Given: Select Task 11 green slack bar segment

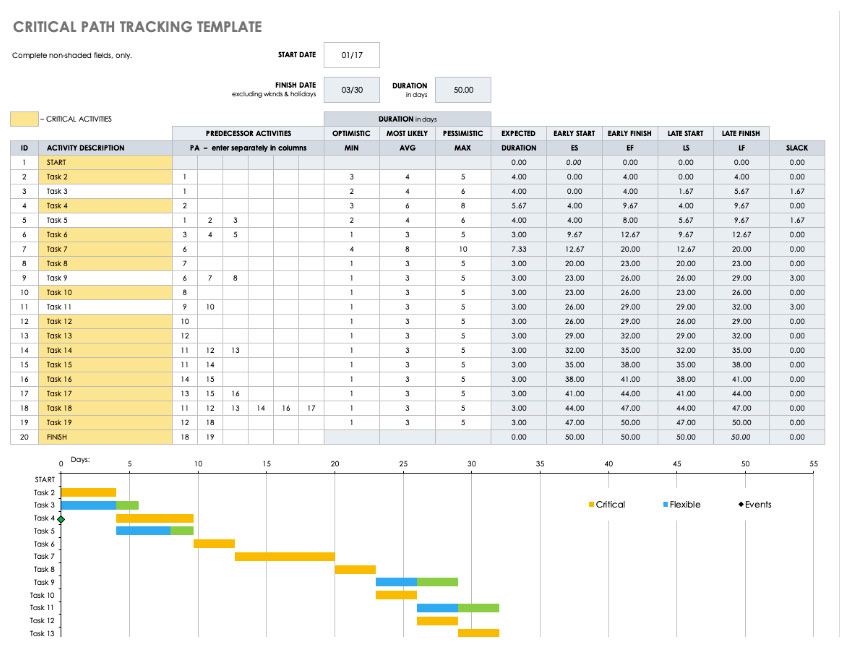Looking at the screenshot, I should click(478, 608).
